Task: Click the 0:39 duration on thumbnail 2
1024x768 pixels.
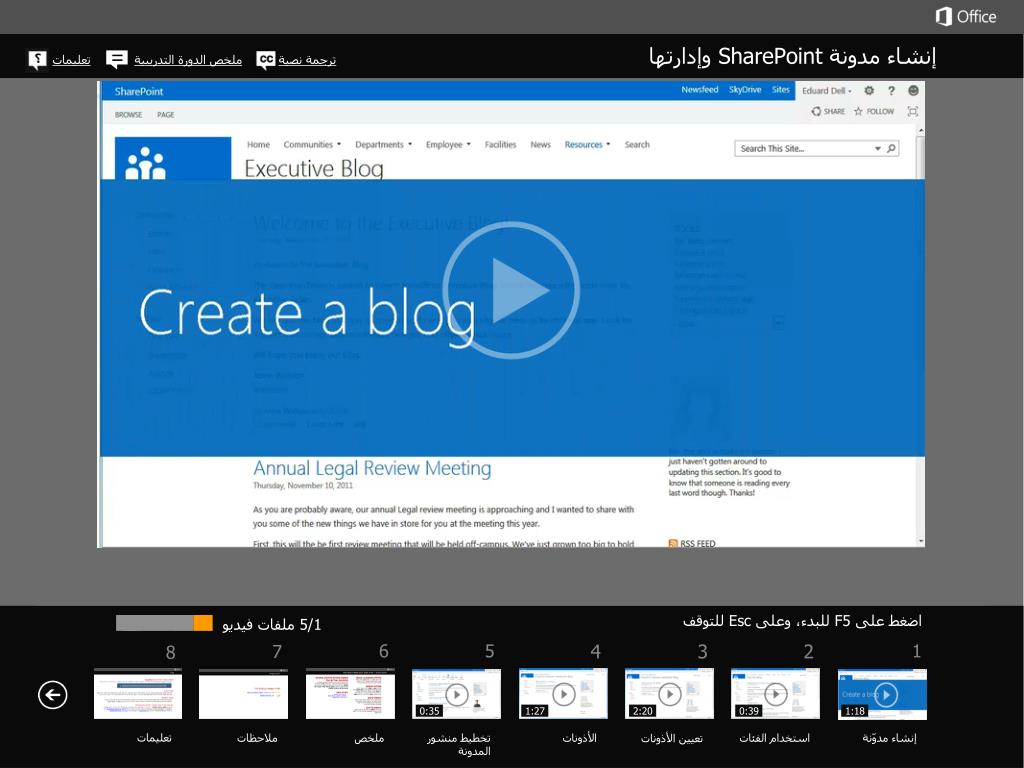Action: point(748,711)
